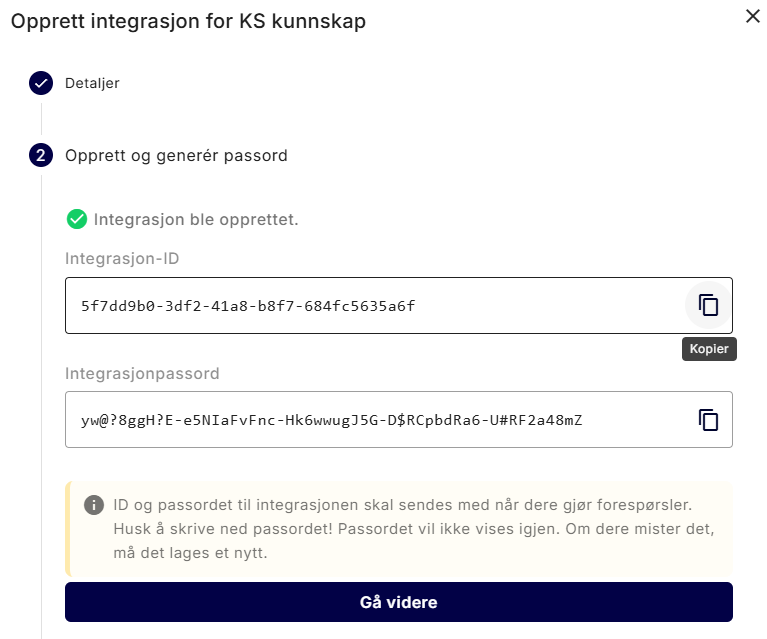767x639 pixels.
Task: Click the Integrasjonpassord field label
Action: pyautogui.click(x=142, y=373)
